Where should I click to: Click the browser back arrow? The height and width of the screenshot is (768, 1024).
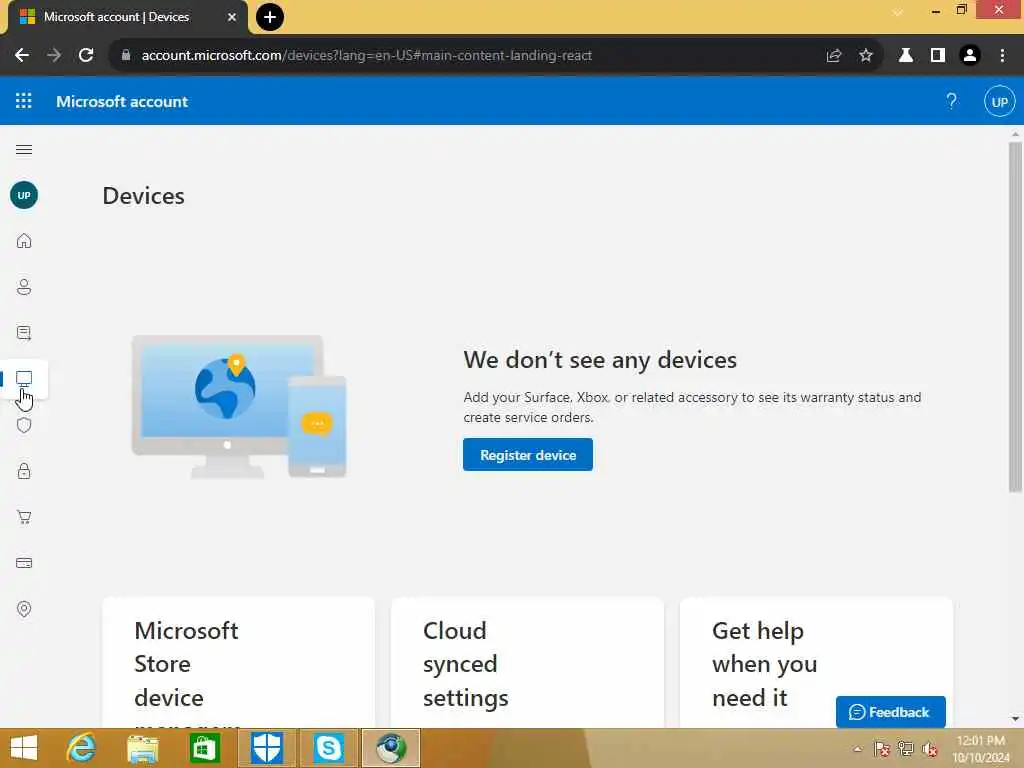[22, 56]
